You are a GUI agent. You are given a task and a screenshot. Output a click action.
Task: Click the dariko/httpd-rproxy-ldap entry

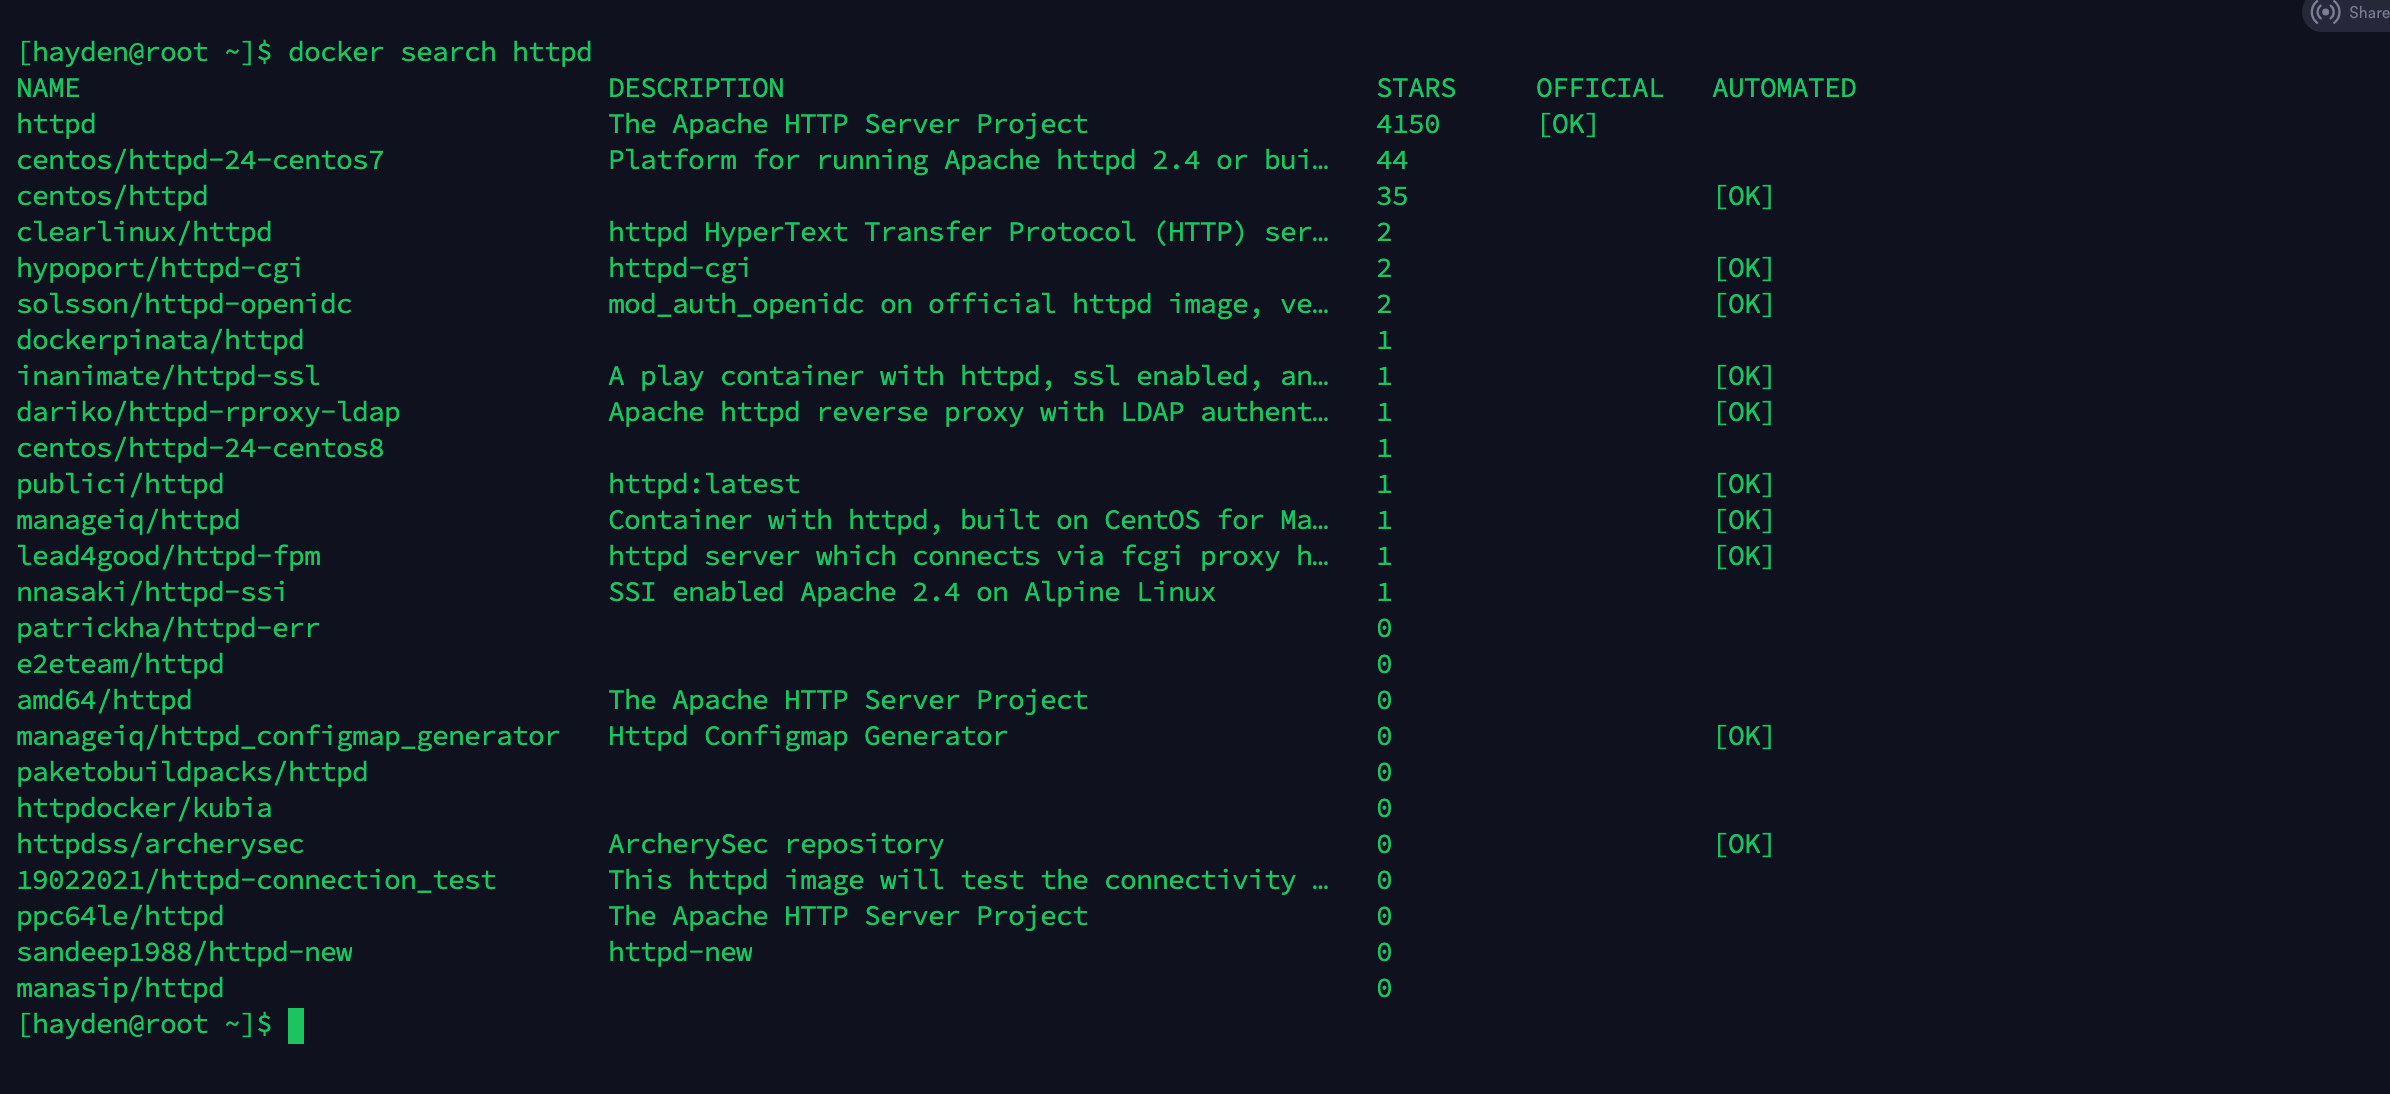tap(208, 413)
